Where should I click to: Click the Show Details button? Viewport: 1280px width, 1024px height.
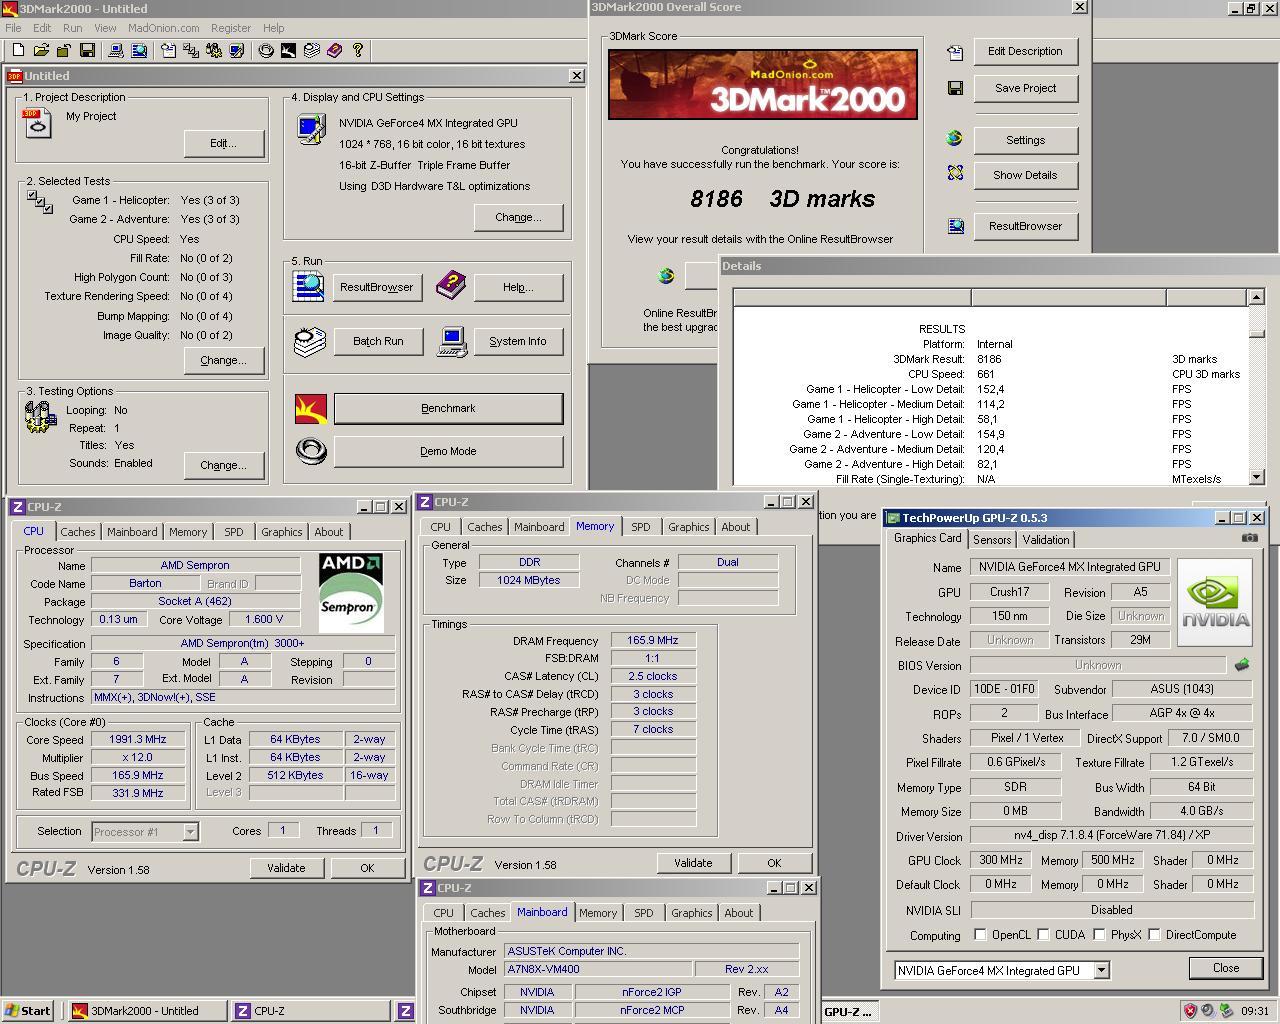coord(1025,175)
